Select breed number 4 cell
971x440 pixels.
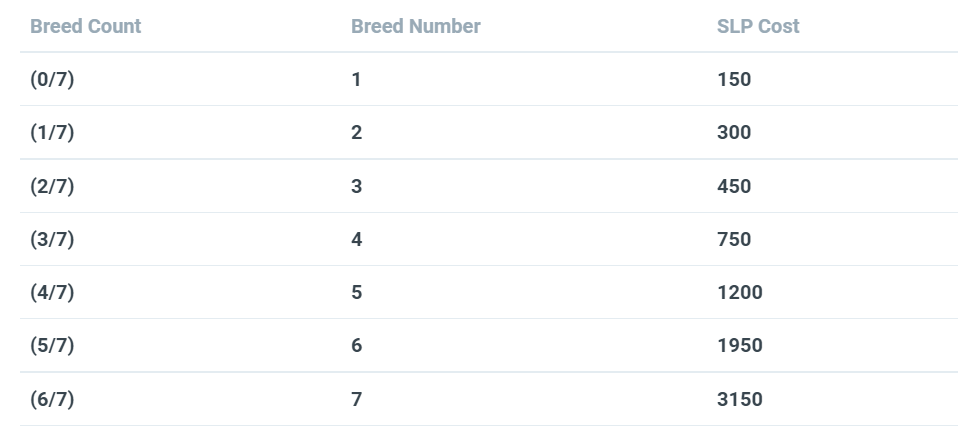point(357,239)
